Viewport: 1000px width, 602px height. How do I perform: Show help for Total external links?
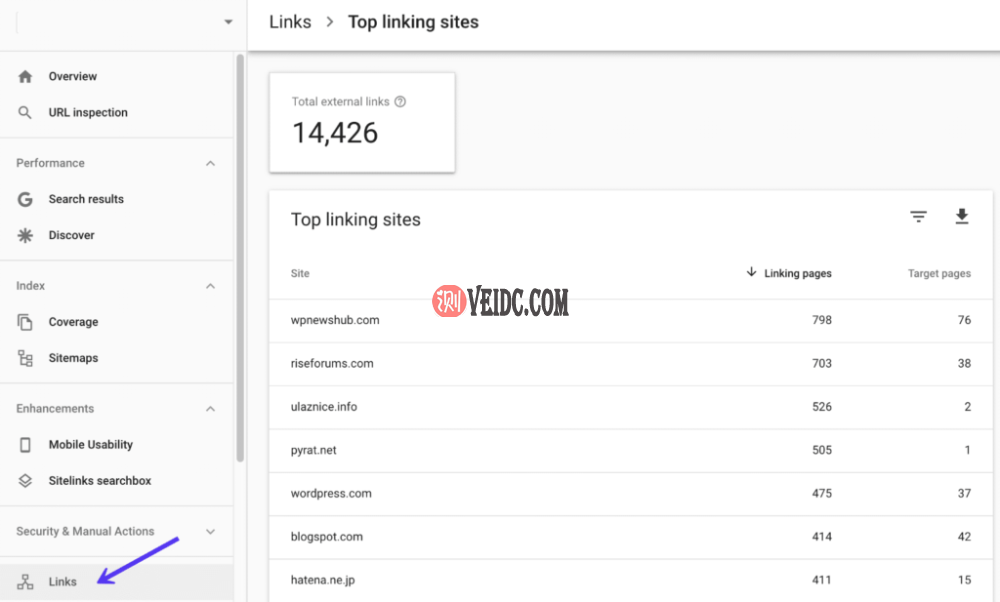point(400,102)
